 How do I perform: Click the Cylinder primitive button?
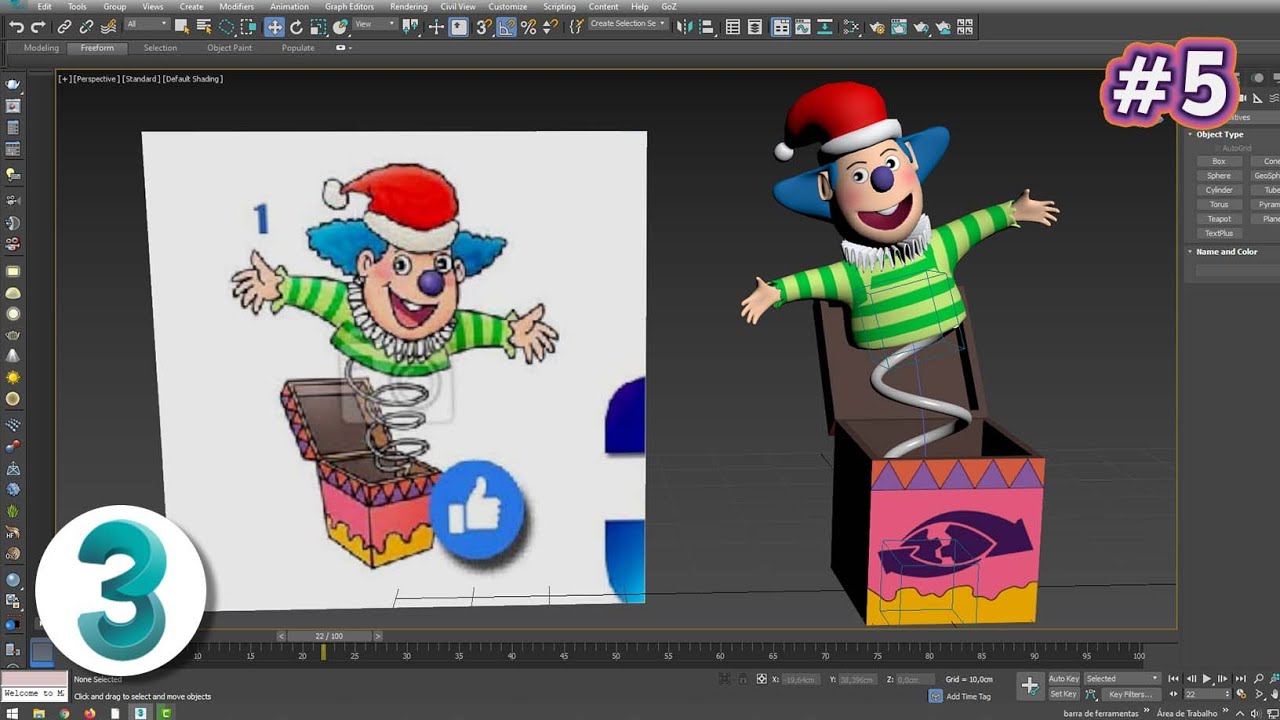pos(1219,190)
